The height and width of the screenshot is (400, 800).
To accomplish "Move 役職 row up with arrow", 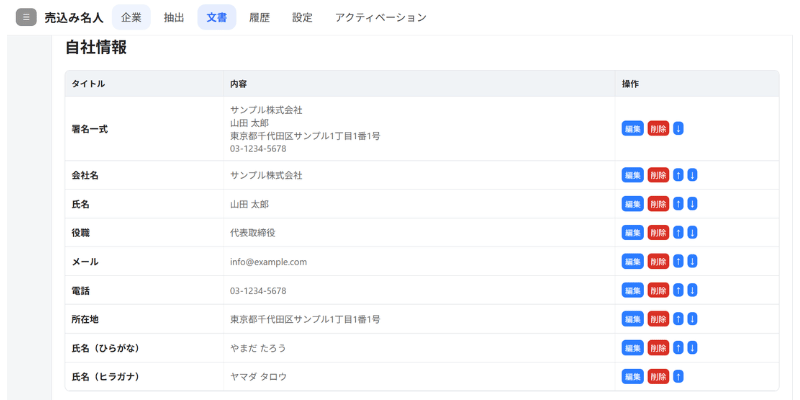I will 678,233.
